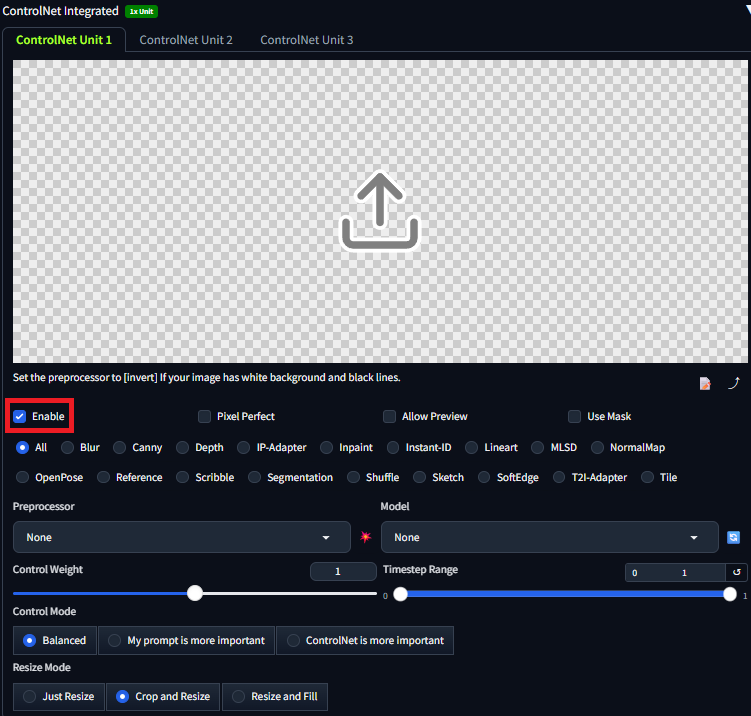Select the Canny control type
The height and width of the screenshot is (716, 751).
(x=120, y=447)
